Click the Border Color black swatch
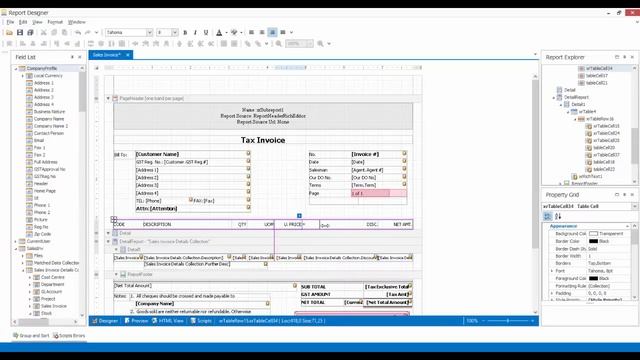 pyautogui.click(x=593, y=241)
